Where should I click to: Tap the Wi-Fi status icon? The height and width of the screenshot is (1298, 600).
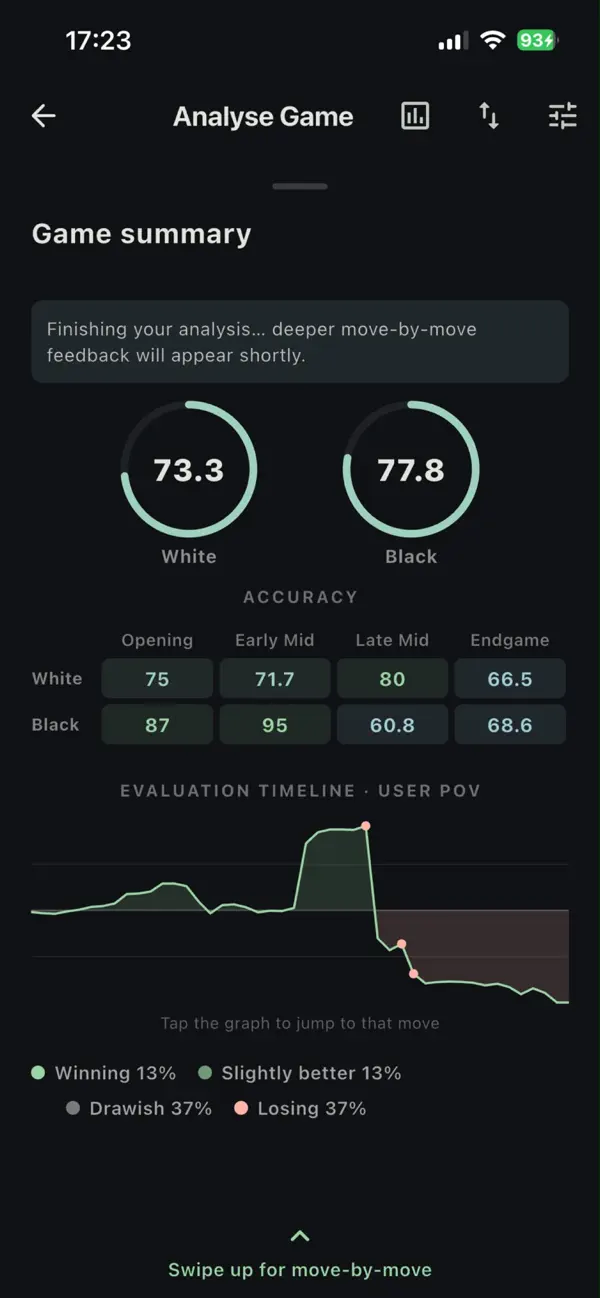(492, 40)
